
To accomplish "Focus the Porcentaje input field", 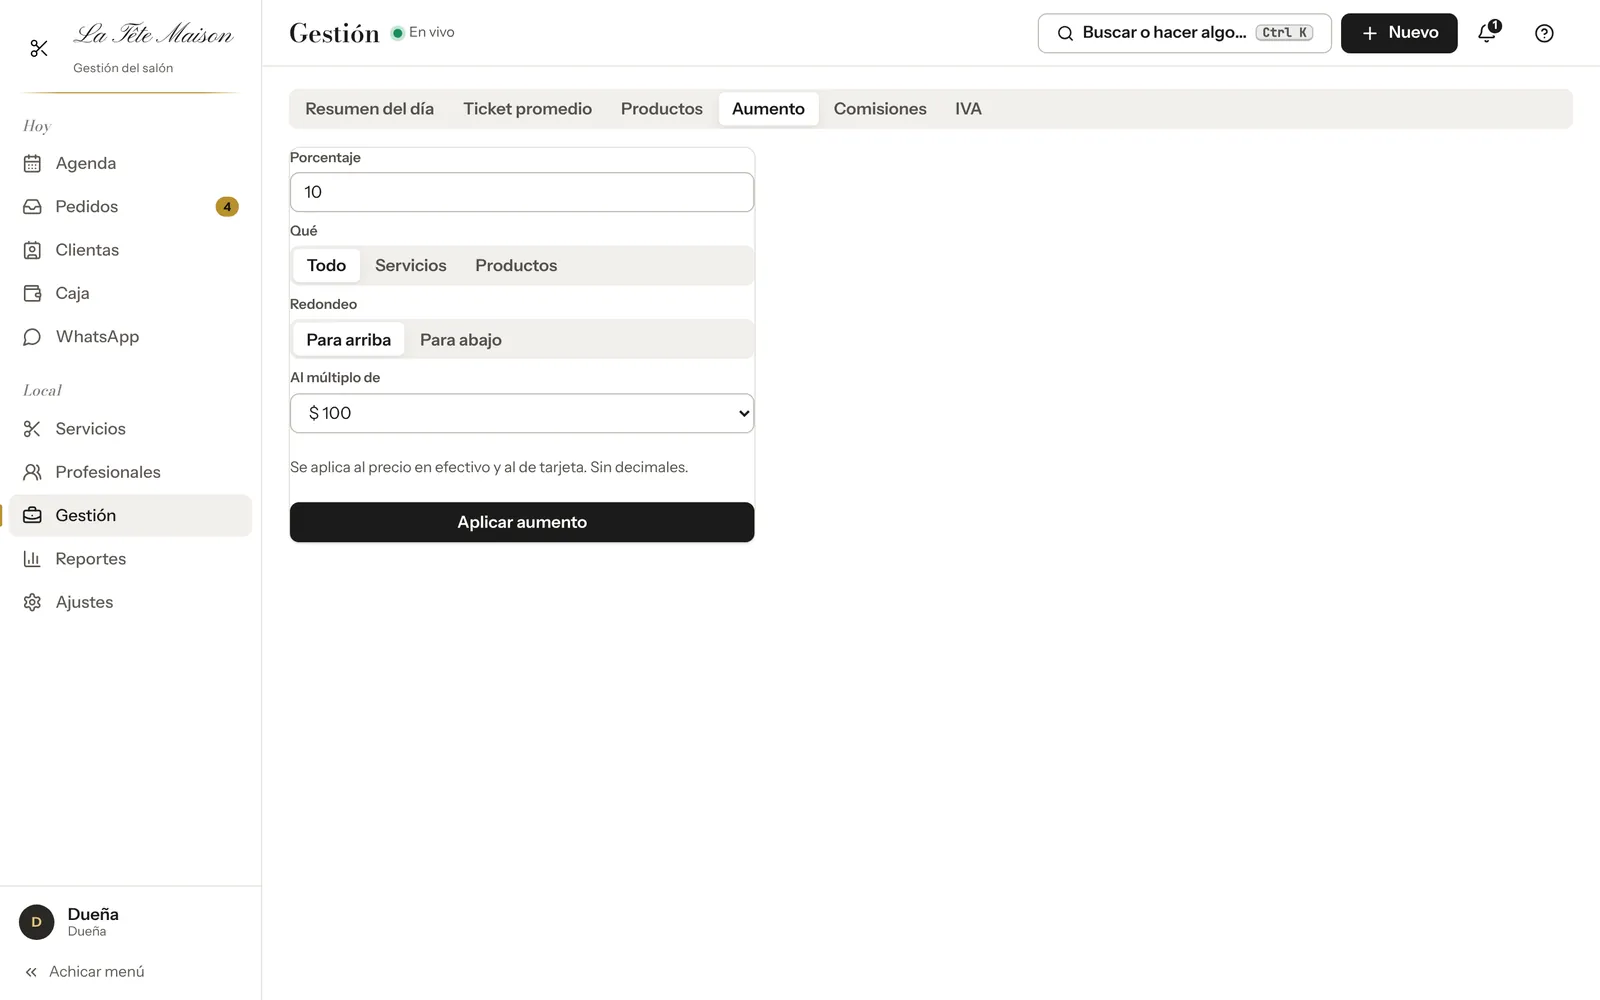I will click(x=522, y=192).
